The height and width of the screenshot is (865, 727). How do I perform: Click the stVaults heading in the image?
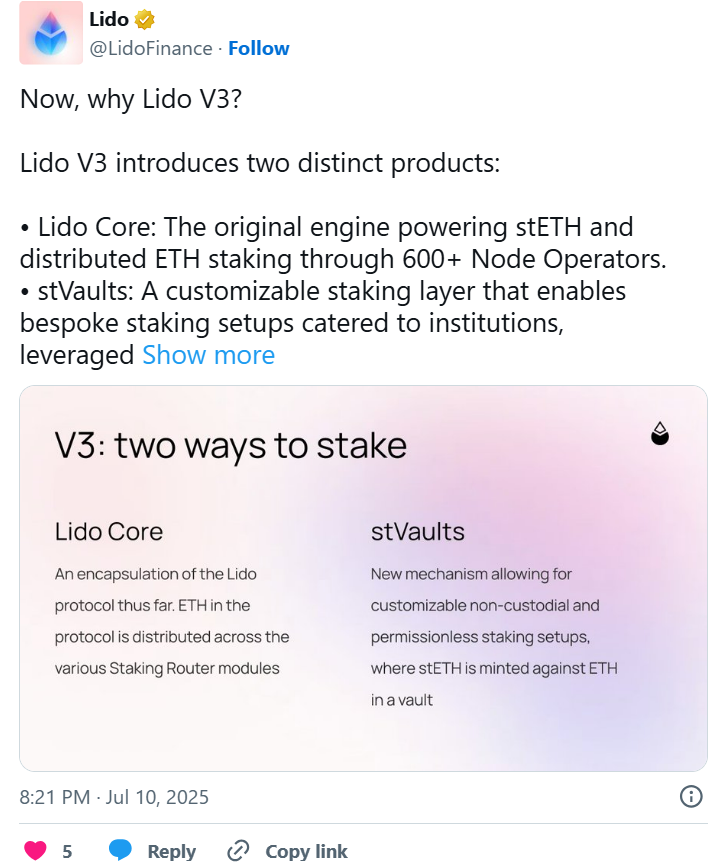pos(418,531)
